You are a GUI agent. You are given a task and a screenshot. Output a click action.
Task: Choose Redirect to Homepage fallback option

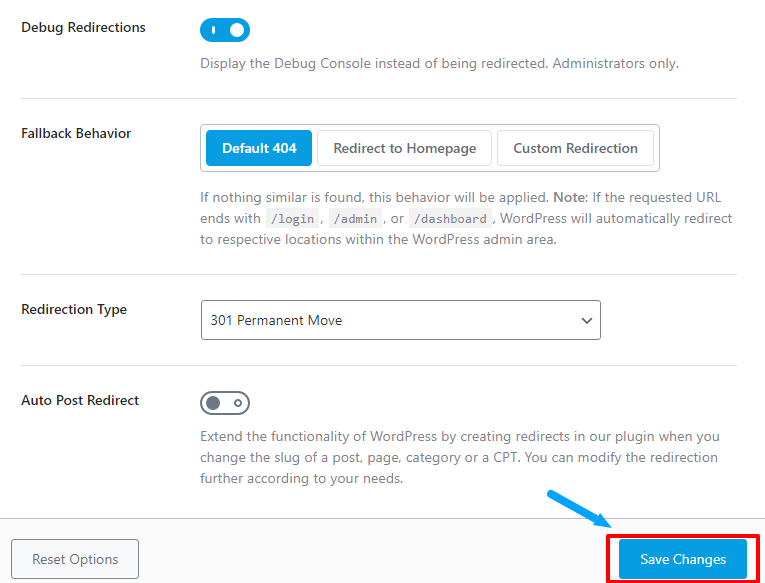coord(404,148)
